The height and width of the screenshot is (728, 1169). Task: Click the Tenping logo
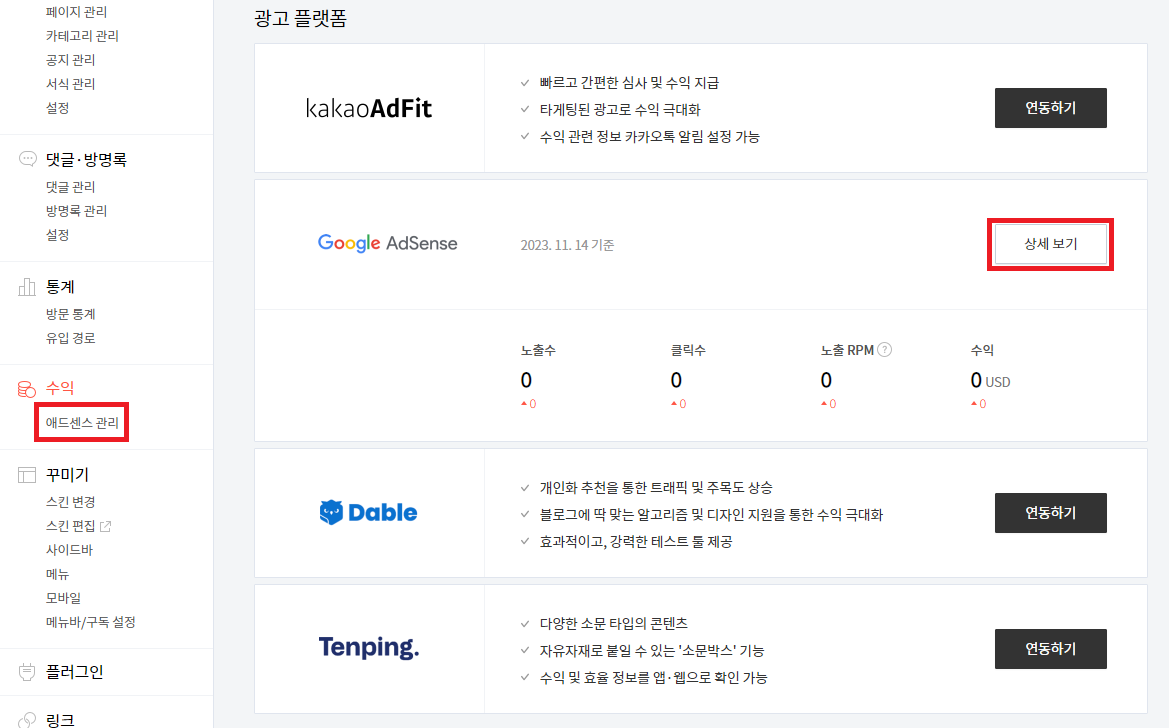pos(369,647)
